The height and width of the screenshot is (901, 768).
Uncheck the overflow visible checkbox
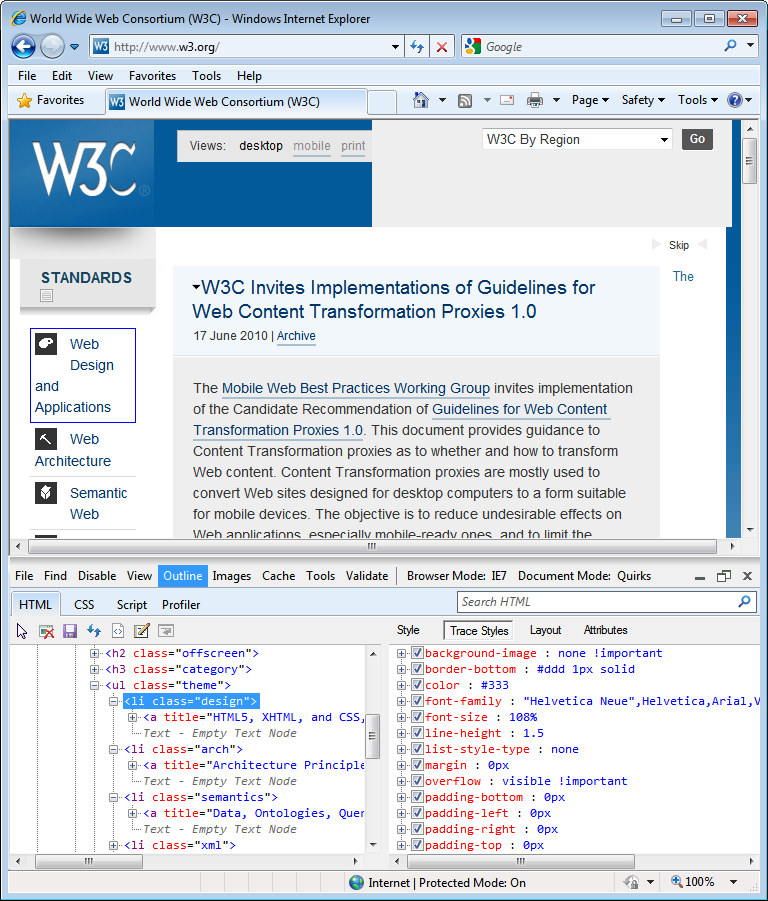point(418,781)
